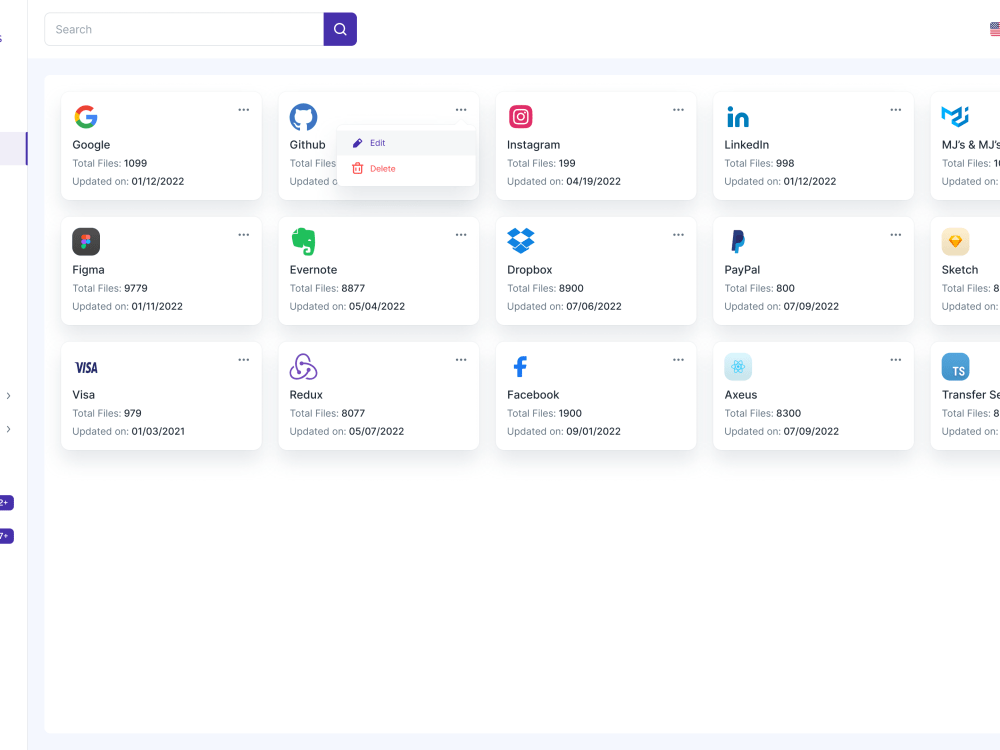Click the Instagram card title
The image size is (1000, 750).
534,145
